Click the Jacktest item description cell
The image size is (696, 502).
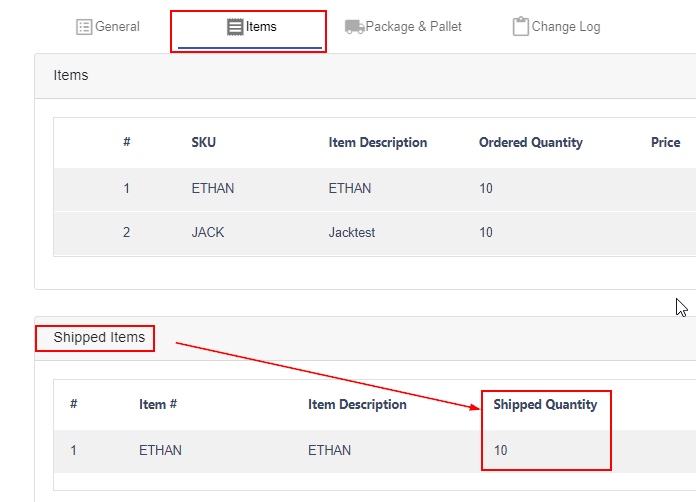click(x=352, y=232)
